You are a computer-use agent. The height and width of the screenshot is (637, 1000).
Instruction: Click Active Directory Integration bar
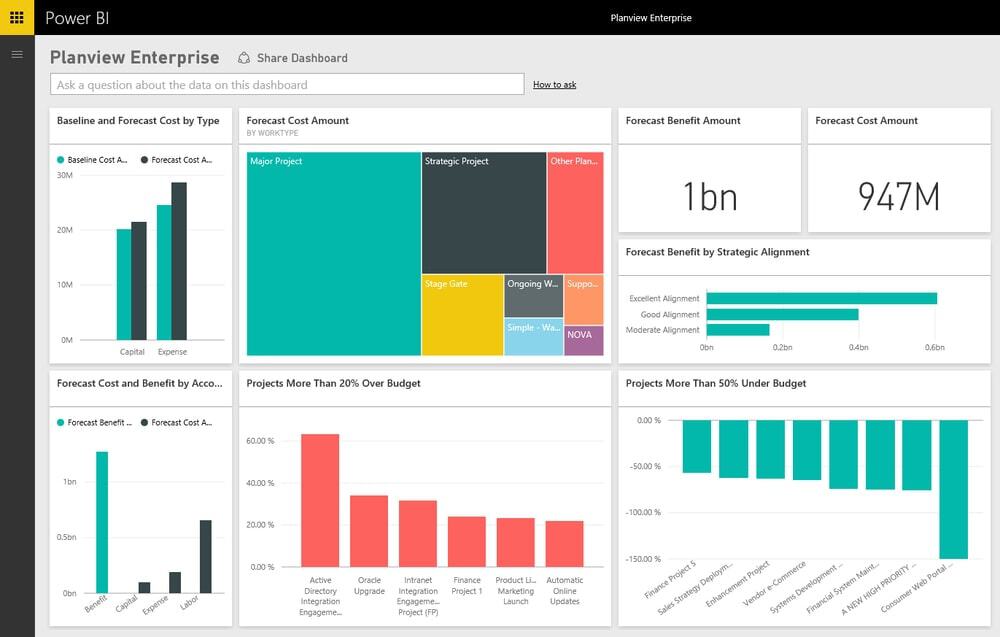[x=320, y=501]
